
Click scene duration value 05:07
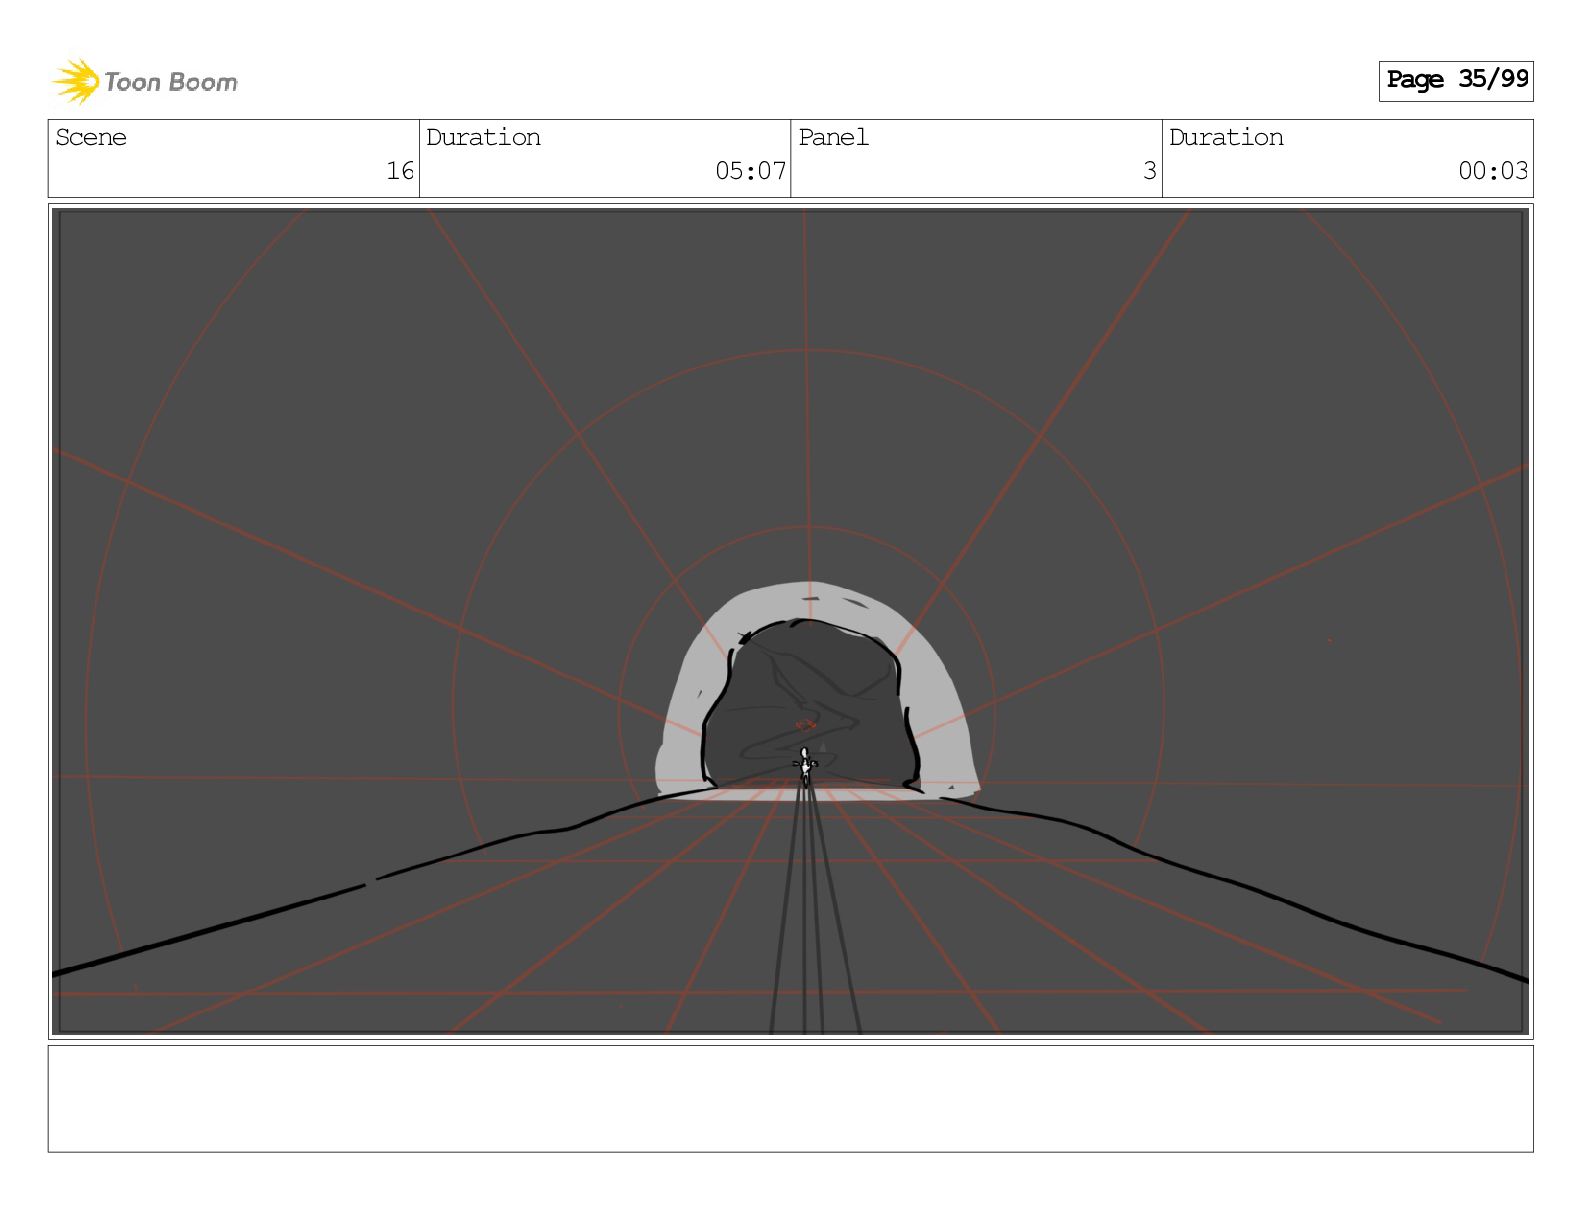(x=750, y=171)
